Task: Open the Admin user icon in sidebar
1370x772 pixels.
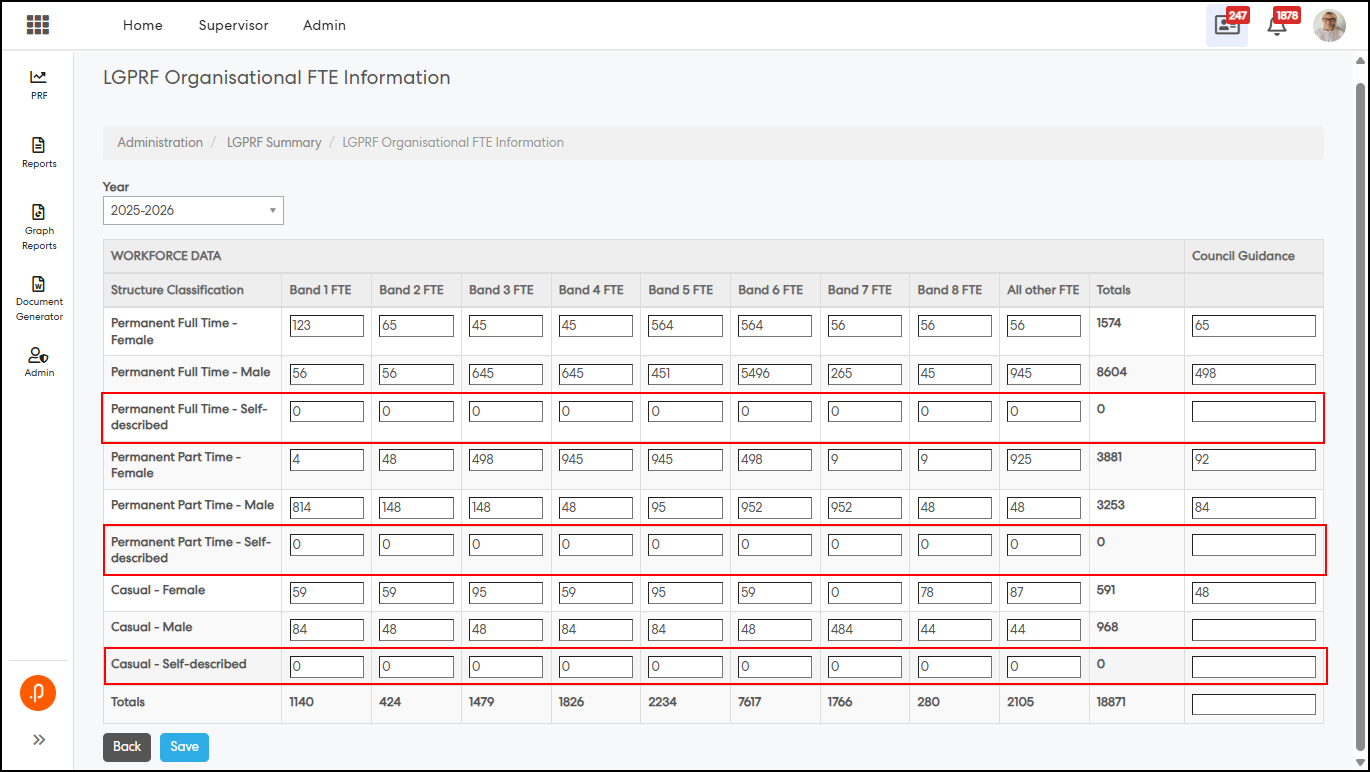Action: pos(39,356)
